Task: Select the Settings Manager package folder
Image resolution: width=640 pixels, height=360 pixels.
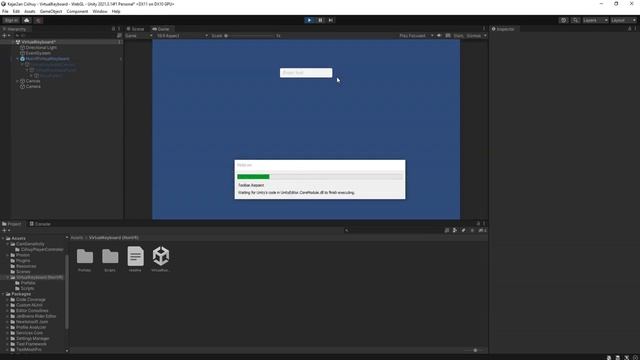Action: (x=33, y=338)
